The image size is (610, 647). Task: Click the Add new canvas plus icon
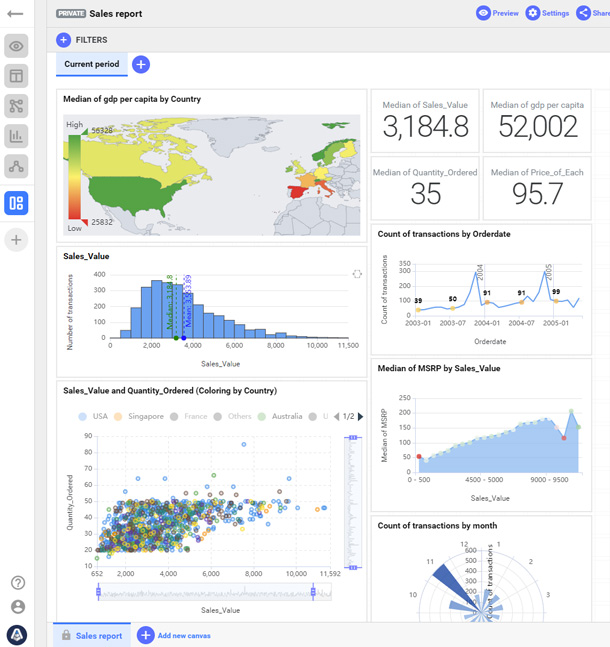pyautogui.click(x=145, y=635)
